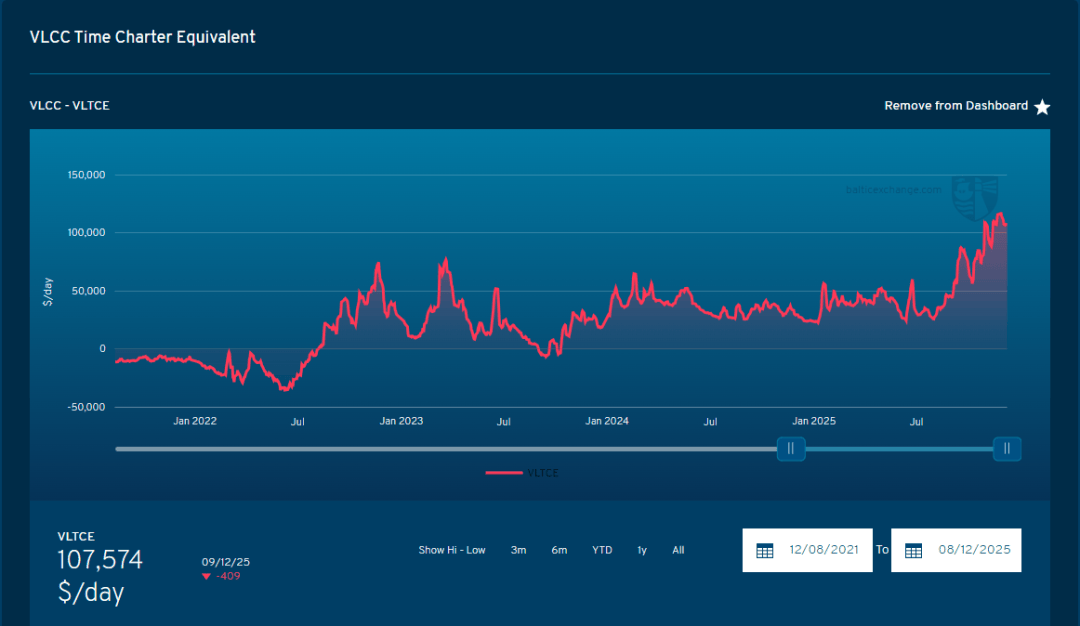This screenshot has width=1080, height=626.
Task: Select the 3m time range
Action: [x=518, y=550]
